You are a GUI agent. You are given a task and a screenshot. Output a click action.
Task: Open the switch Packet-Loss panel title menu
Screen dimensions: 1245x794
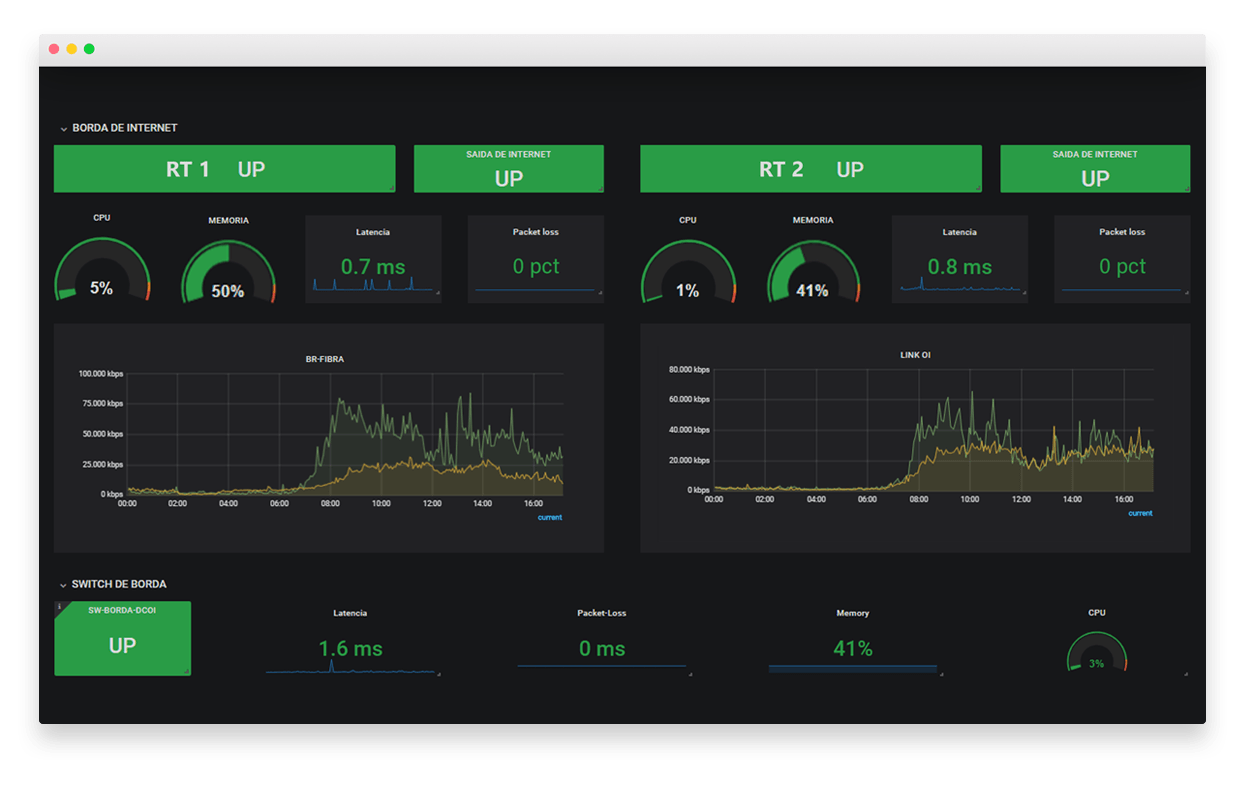[x=602, y=613]
